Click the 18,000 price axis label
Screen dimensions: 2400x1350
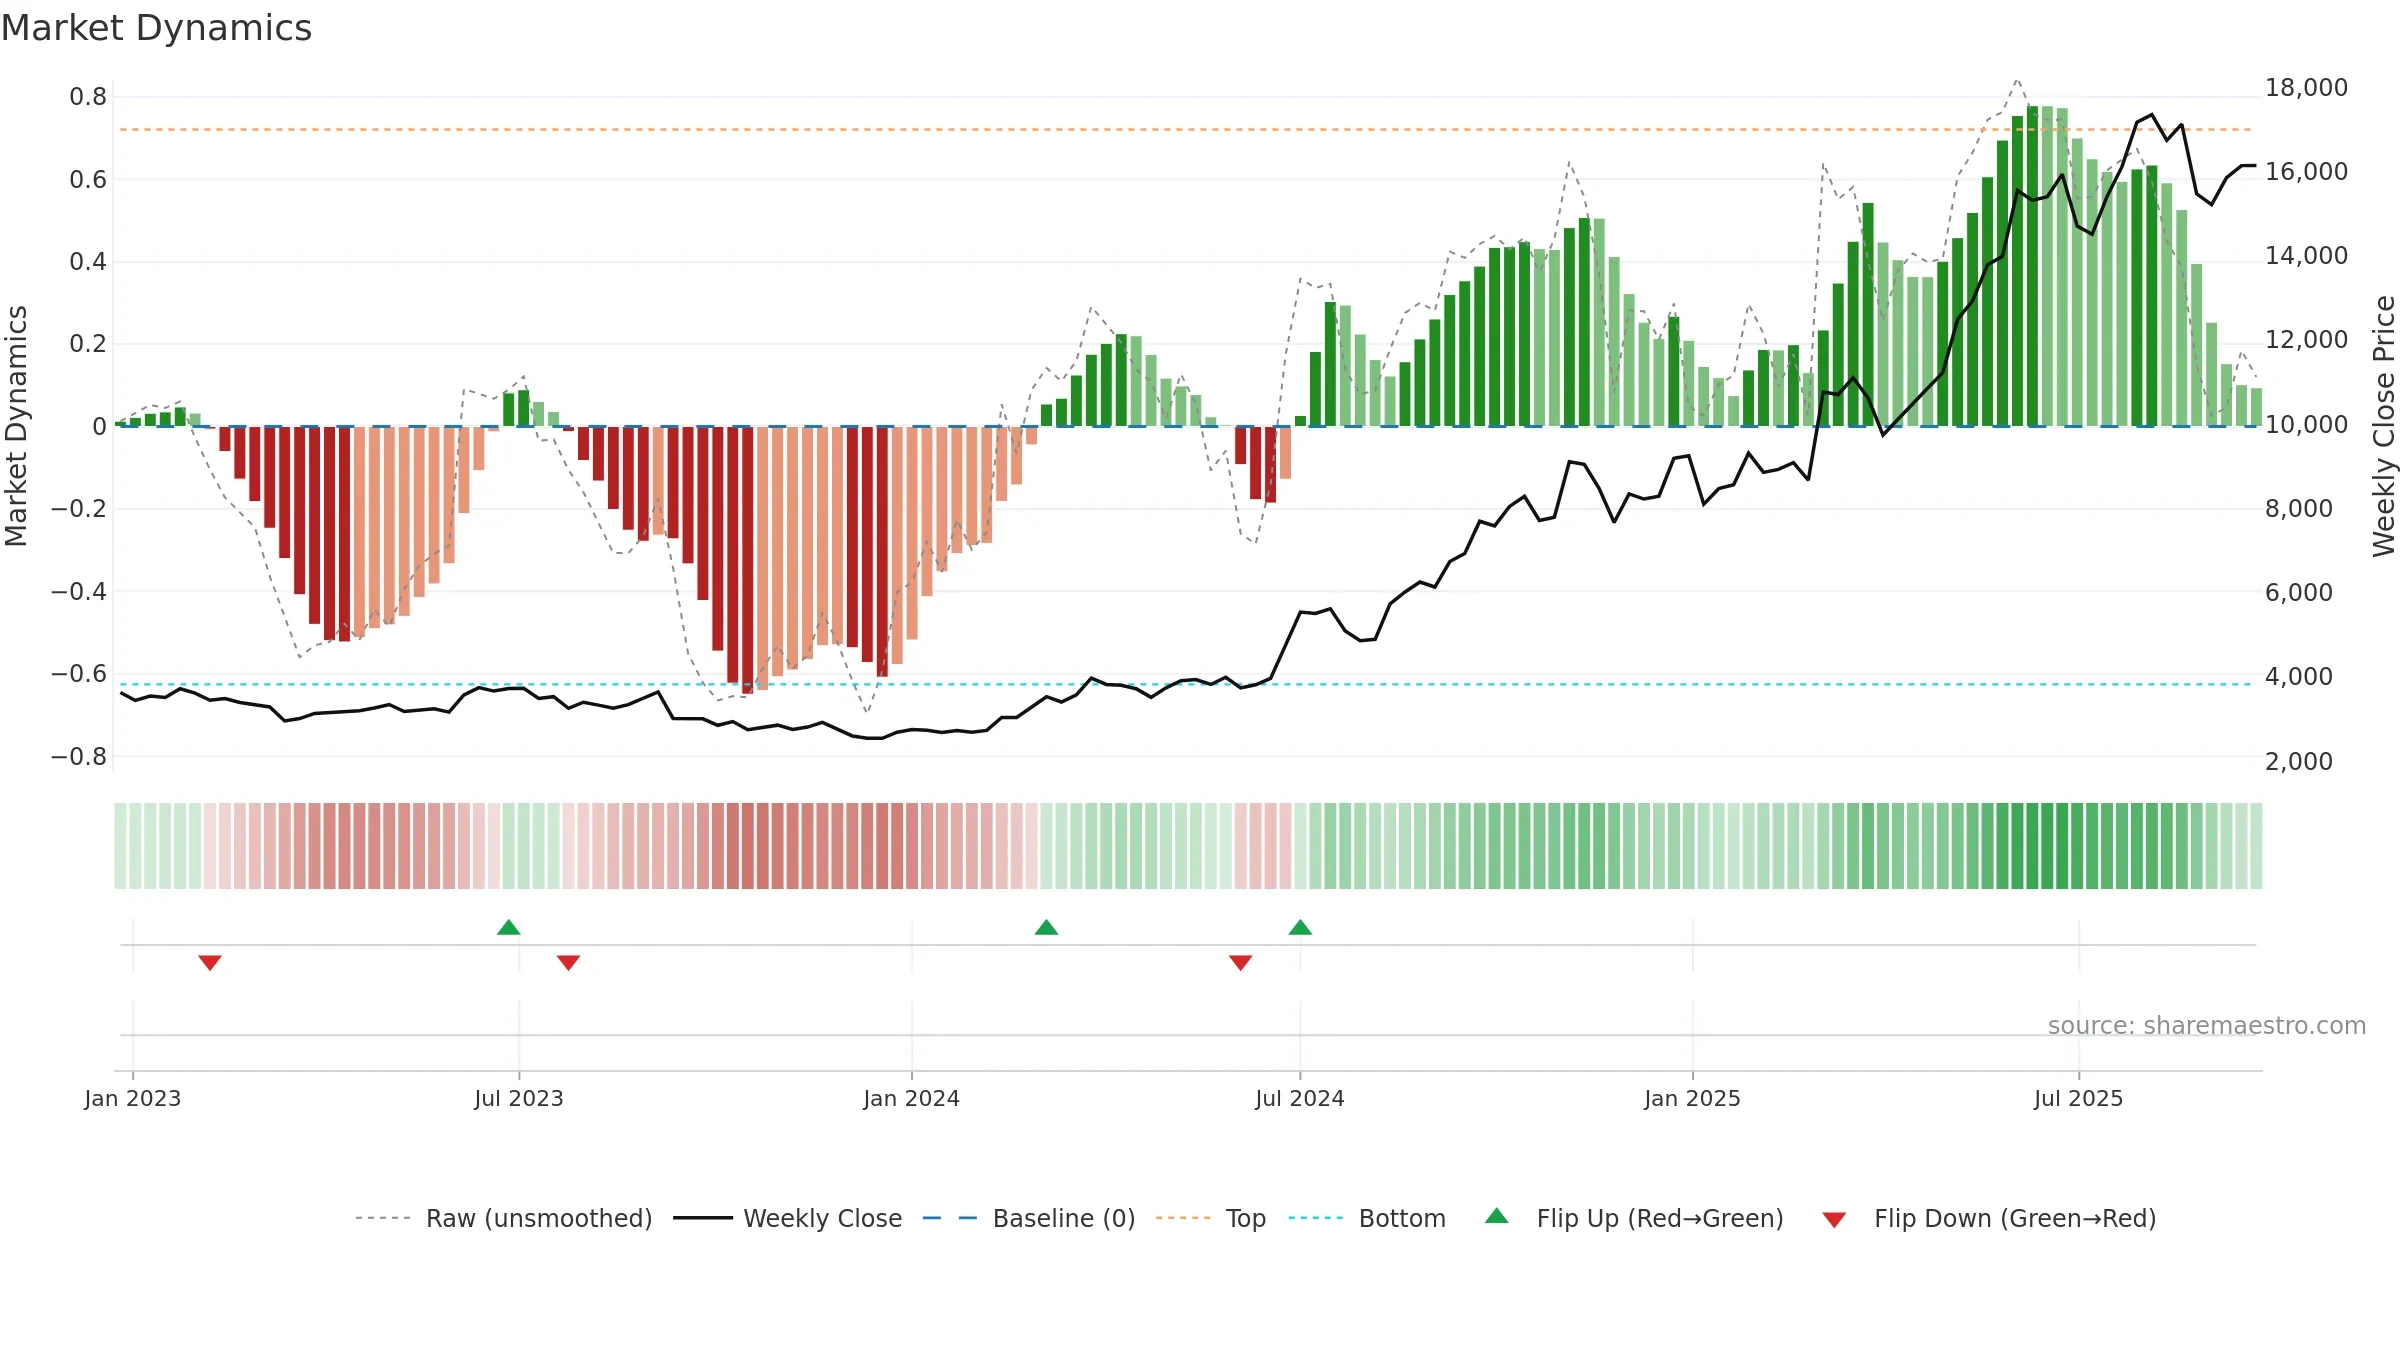pyautogui.click(x=2306, y=87)
